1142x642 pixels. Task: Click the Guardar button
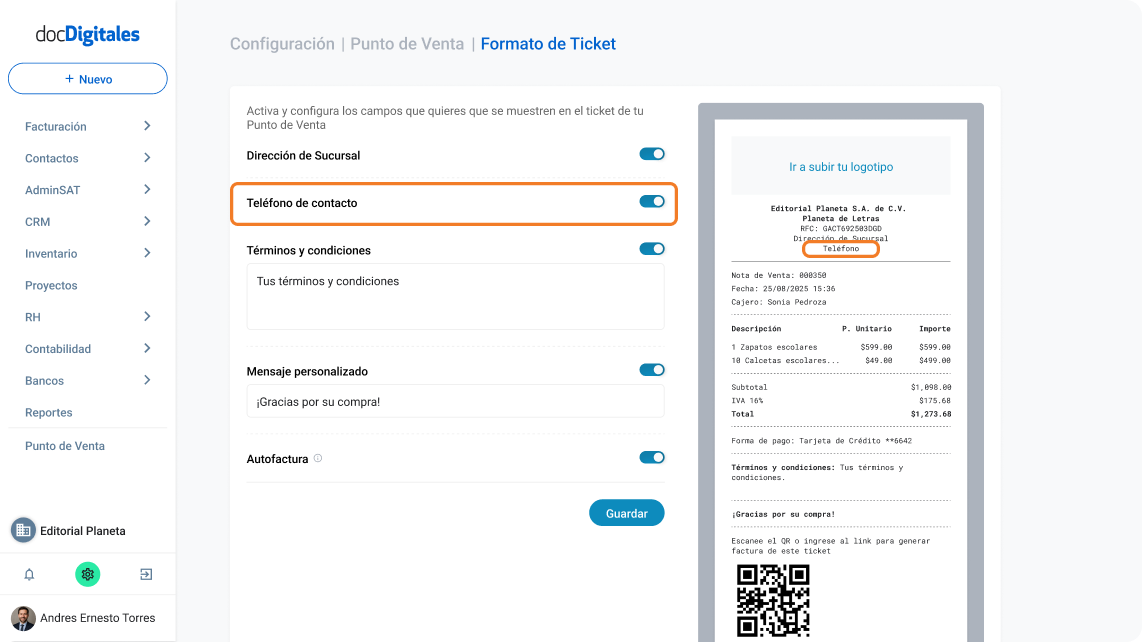click(626, 513)
